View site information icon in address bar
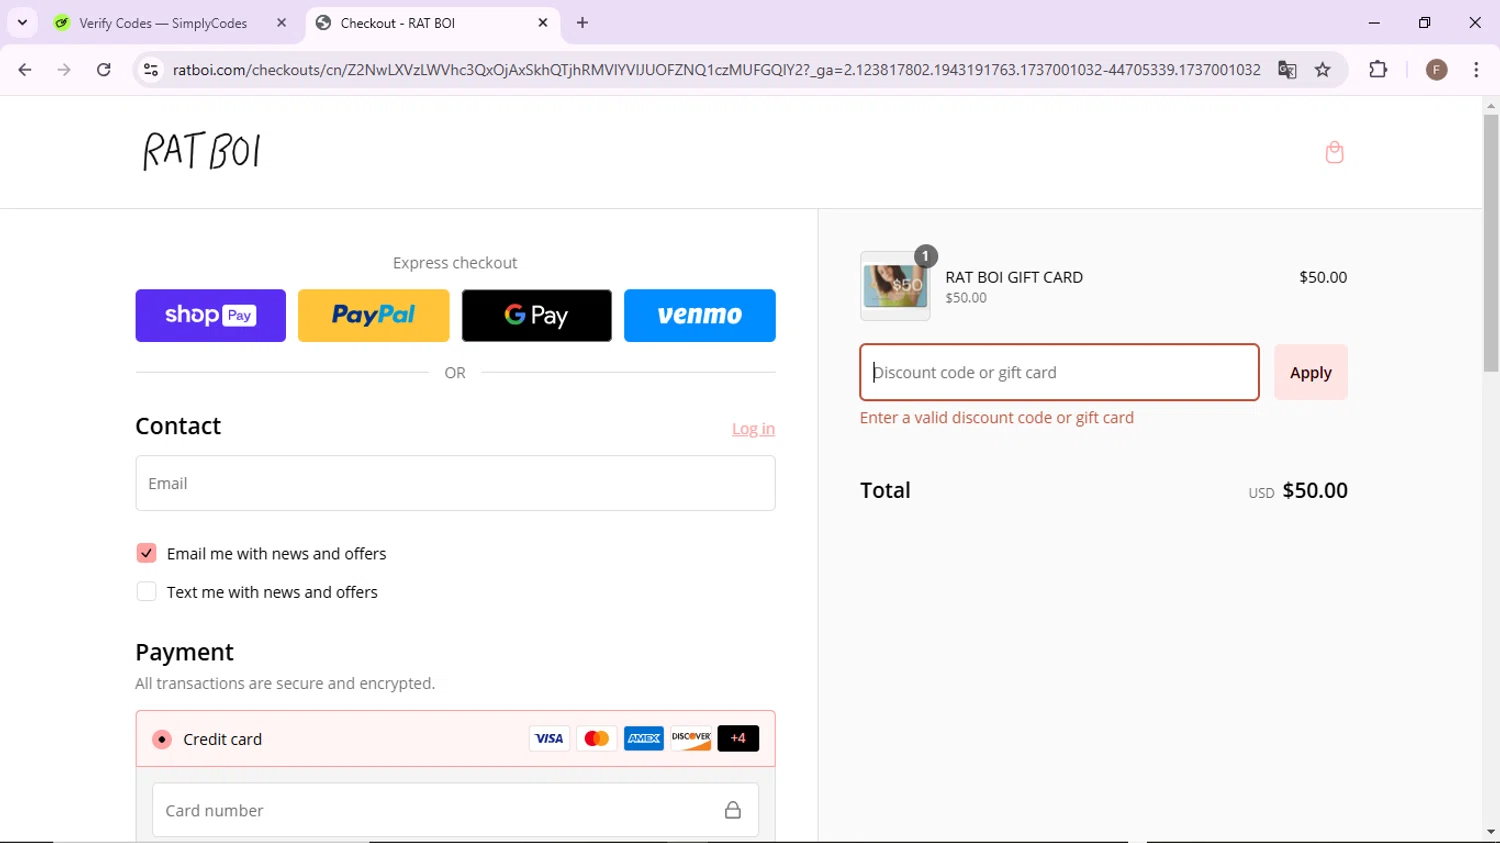Viewport: 1500px width, 843px height. pos(151,70)
